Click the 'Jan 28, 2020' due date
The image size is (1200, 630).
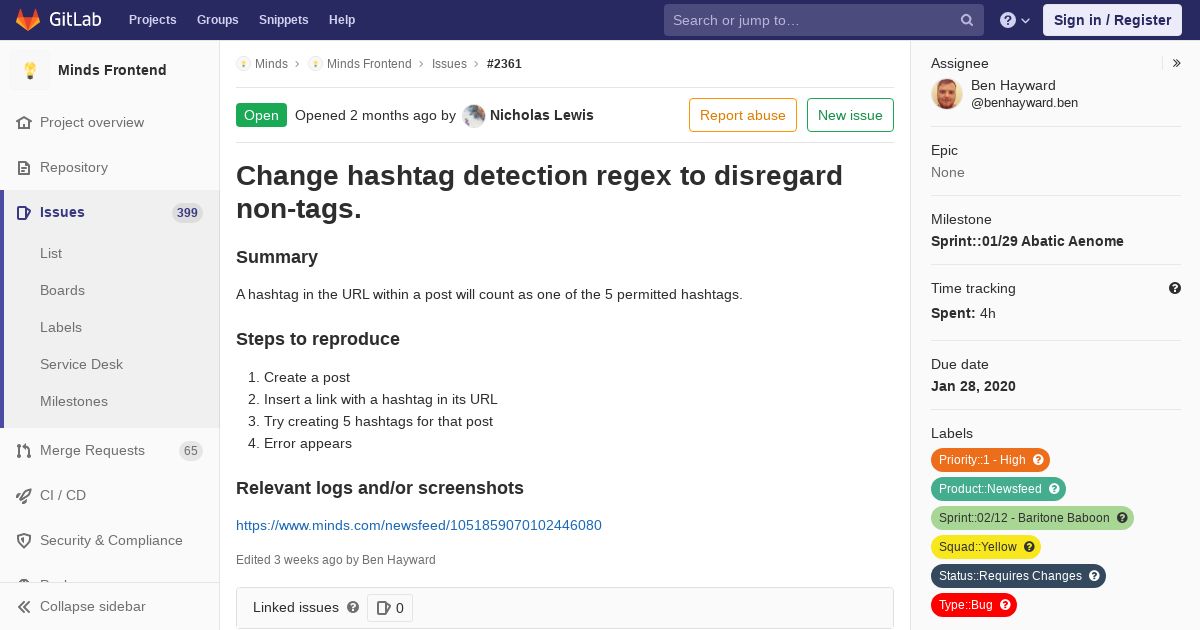point(973,386)
